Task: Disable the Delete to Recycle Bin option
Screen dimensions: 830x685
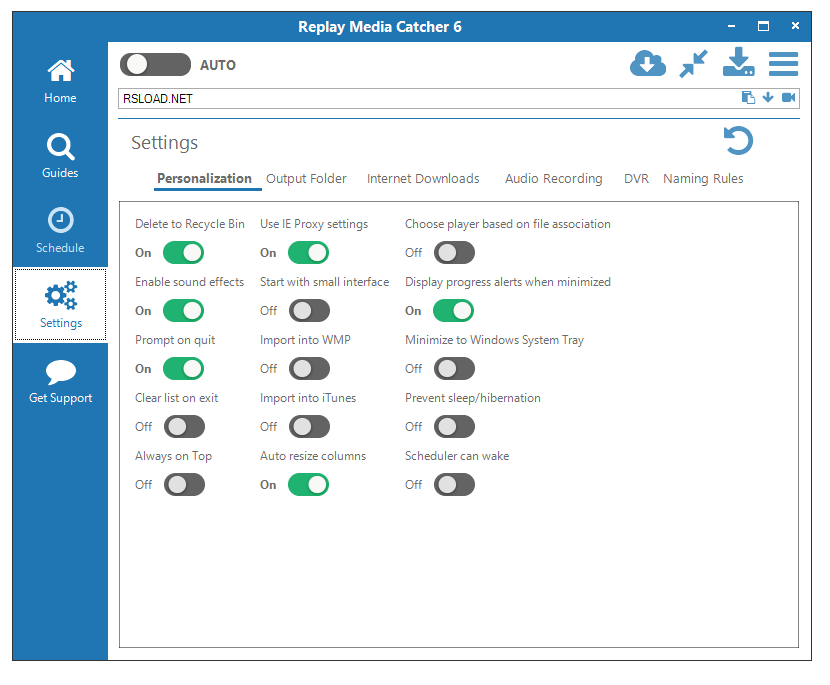Action: 183,252
